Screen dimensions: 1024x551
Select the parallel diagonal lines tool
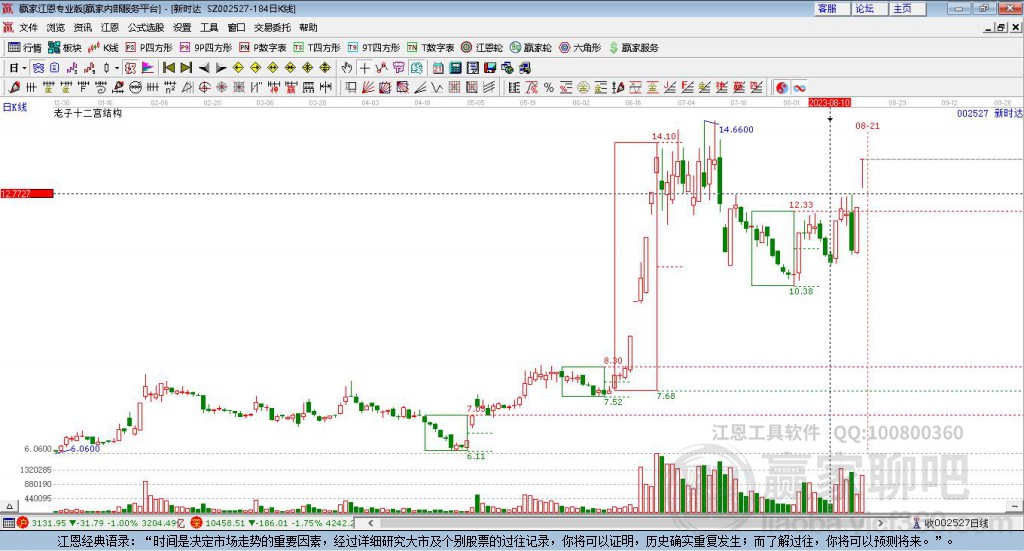489,87
